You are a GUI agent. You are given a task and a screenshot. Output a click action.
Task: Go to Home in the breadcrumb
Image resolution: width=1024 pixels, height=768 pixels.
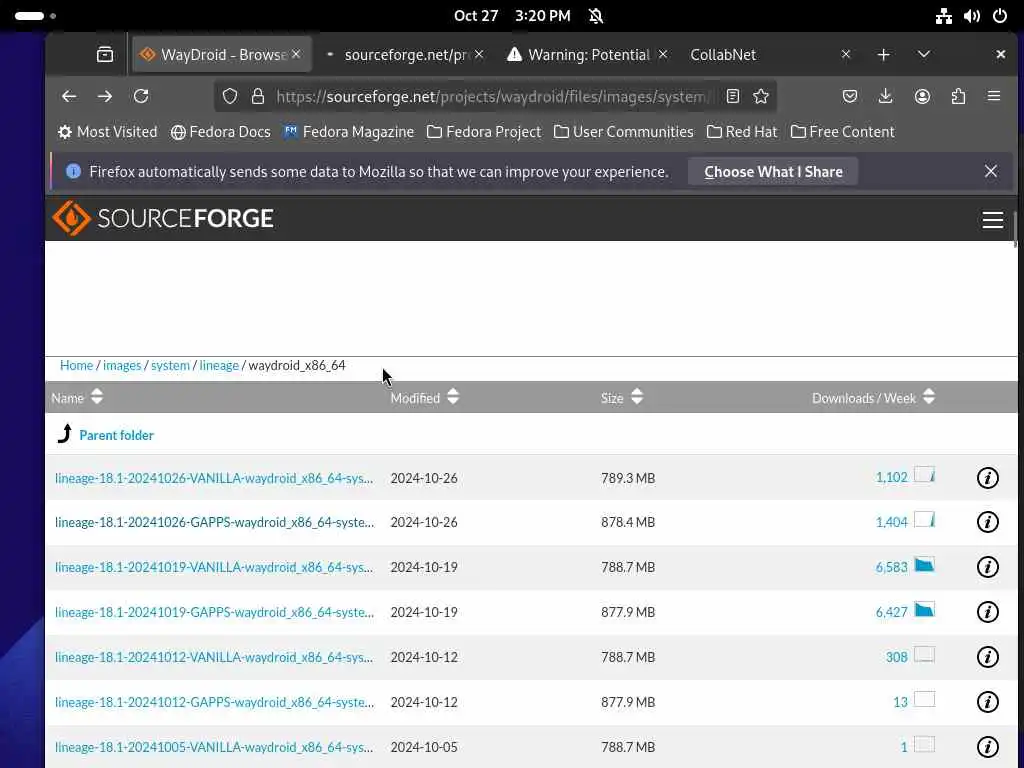(76, 365)
